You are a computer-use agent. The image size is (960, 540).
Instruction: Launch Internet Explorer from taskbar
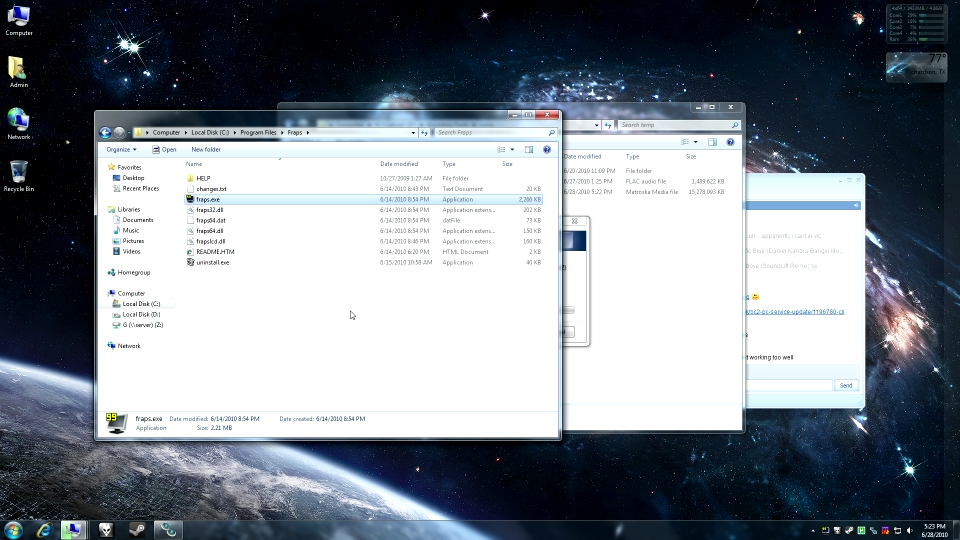43,529
